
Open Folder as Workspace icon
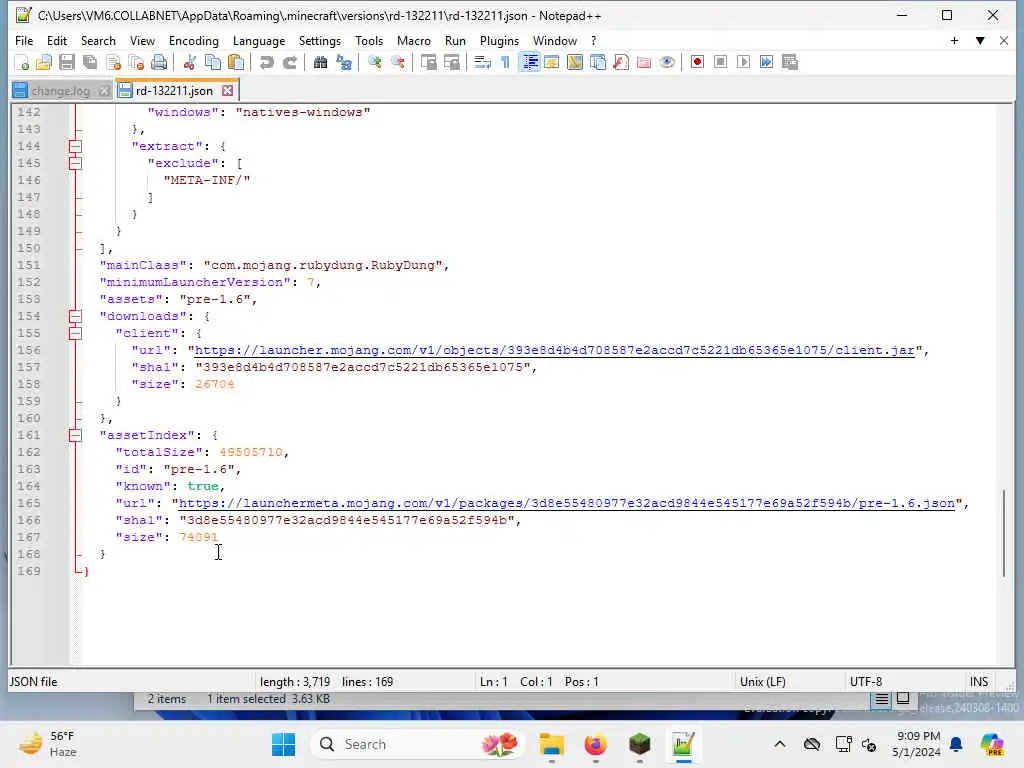point(644,62)
